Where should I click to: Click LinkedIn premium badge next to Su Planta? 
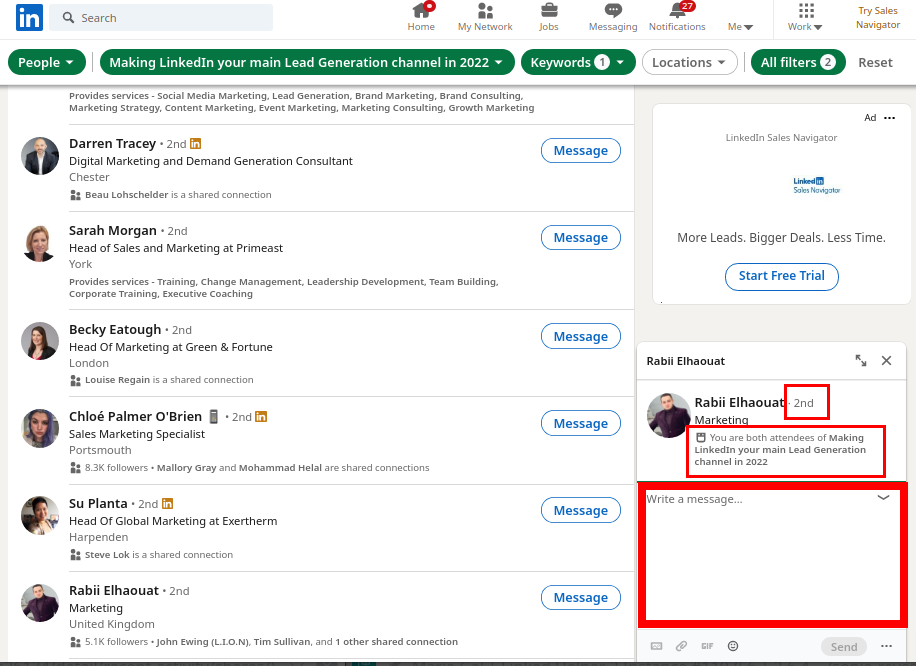[167, 504]
